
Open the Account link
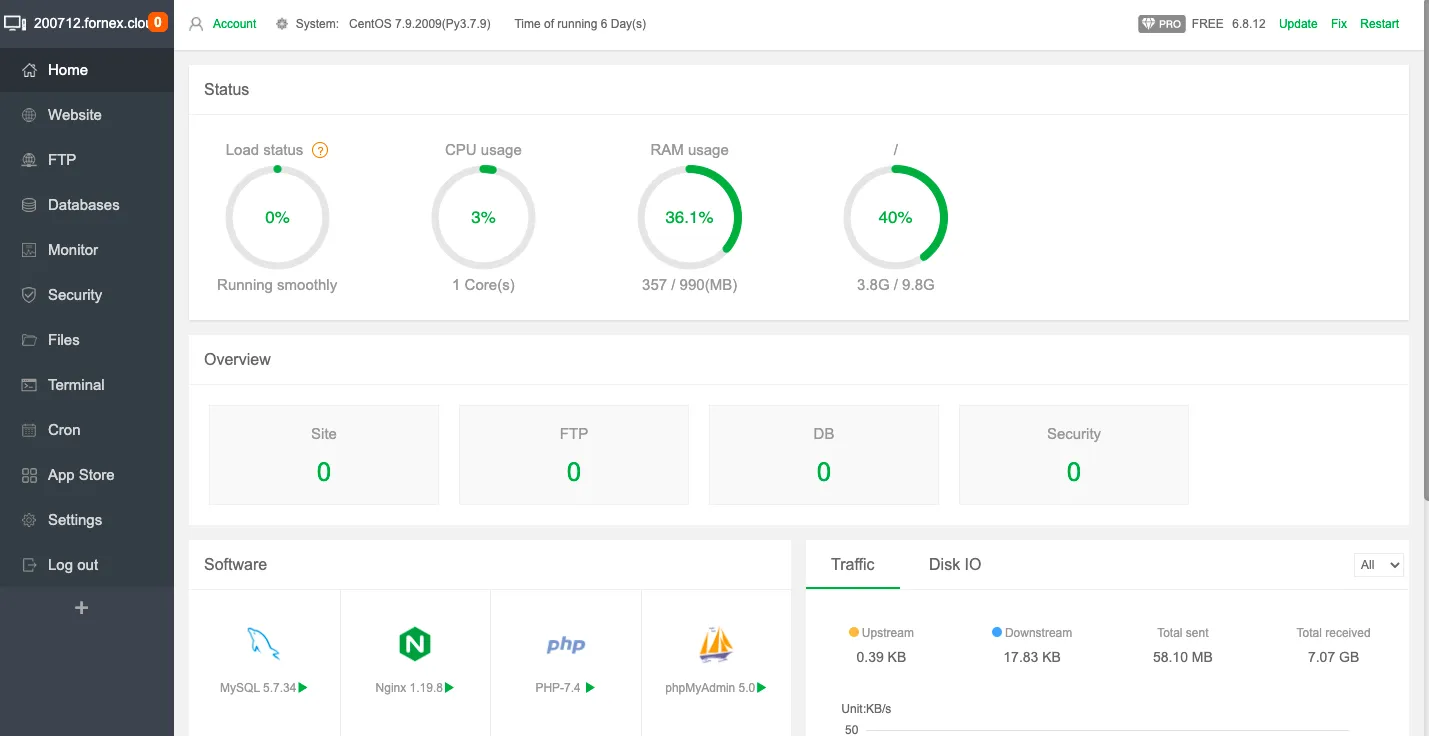[x=234, y=24]
